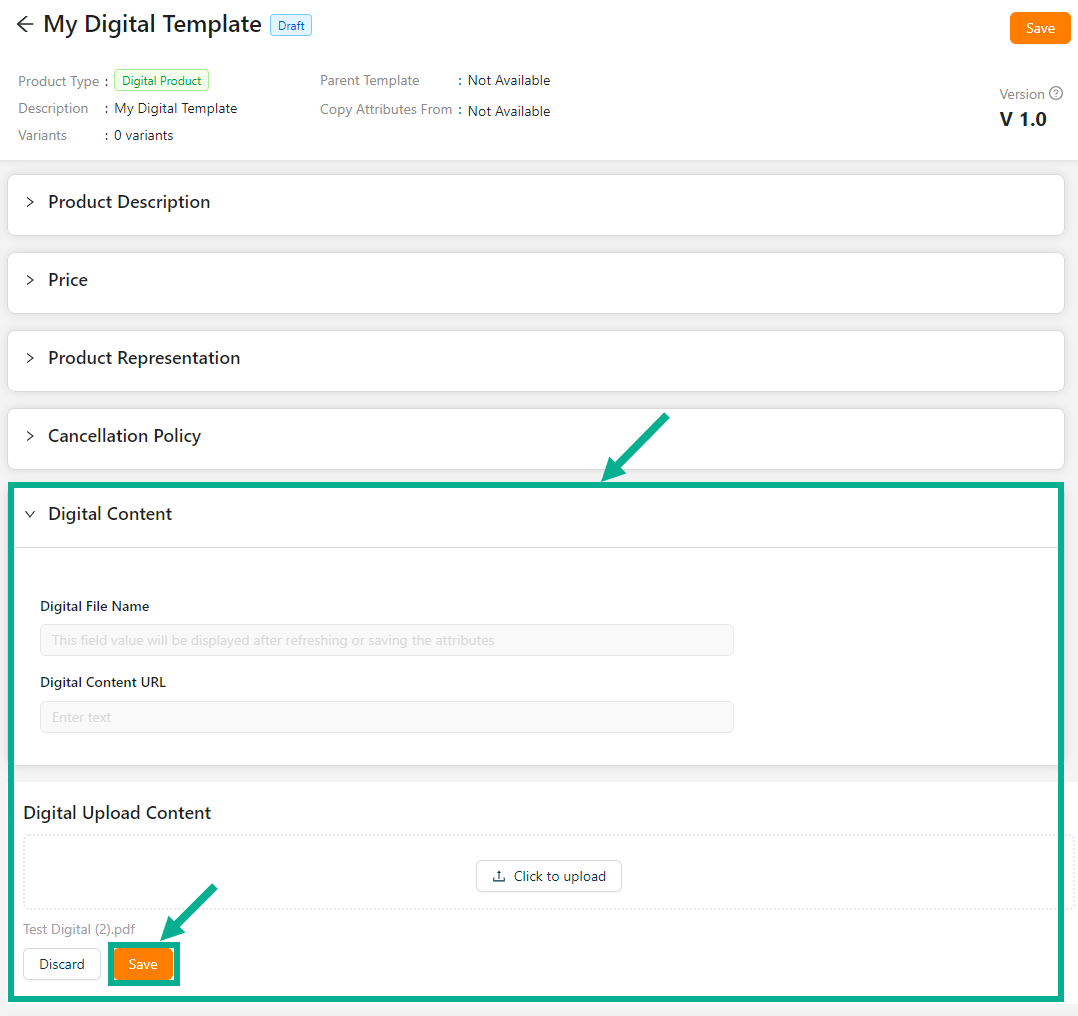Go back using the left arrow icon

(25, 25)
